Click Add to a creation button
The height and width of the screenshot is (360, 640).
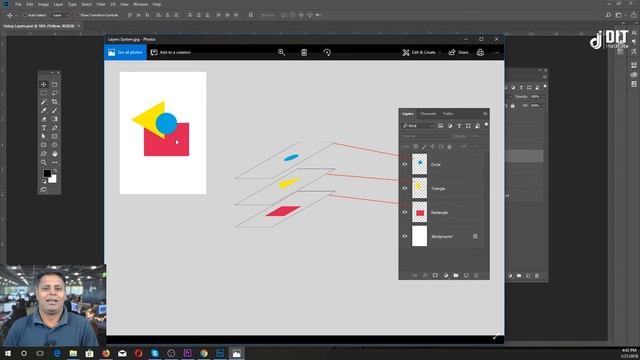click(x=171, y=52)
